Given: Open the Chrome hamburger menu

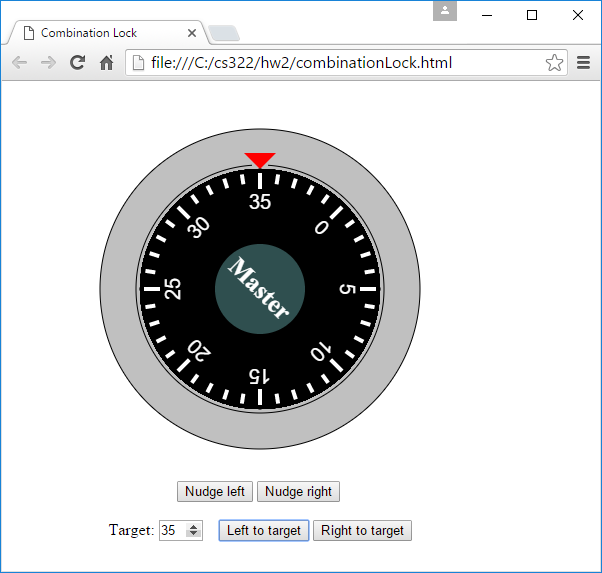Looking at the screenshot, I should click(x=583, y=63).
